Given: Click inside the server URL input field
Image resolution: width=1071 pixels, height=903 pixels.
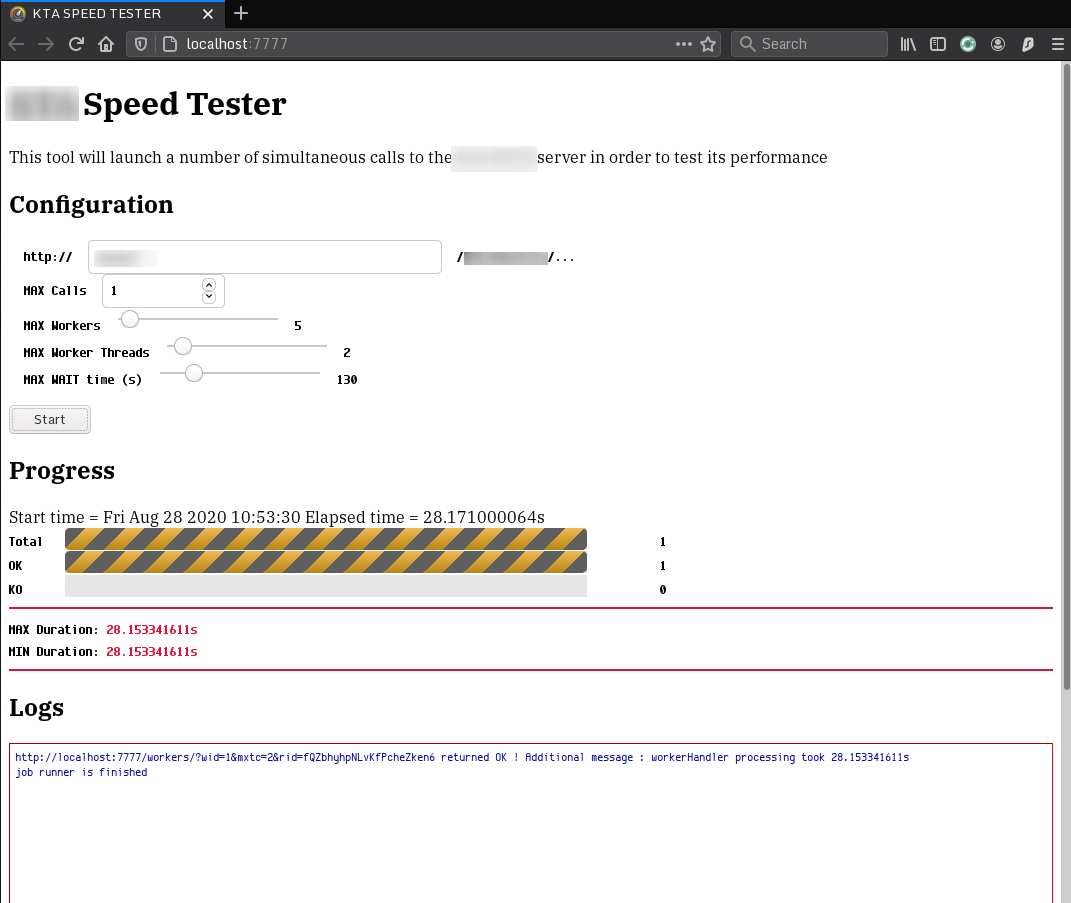Looking at the screenshot, I should coord(264,257).
